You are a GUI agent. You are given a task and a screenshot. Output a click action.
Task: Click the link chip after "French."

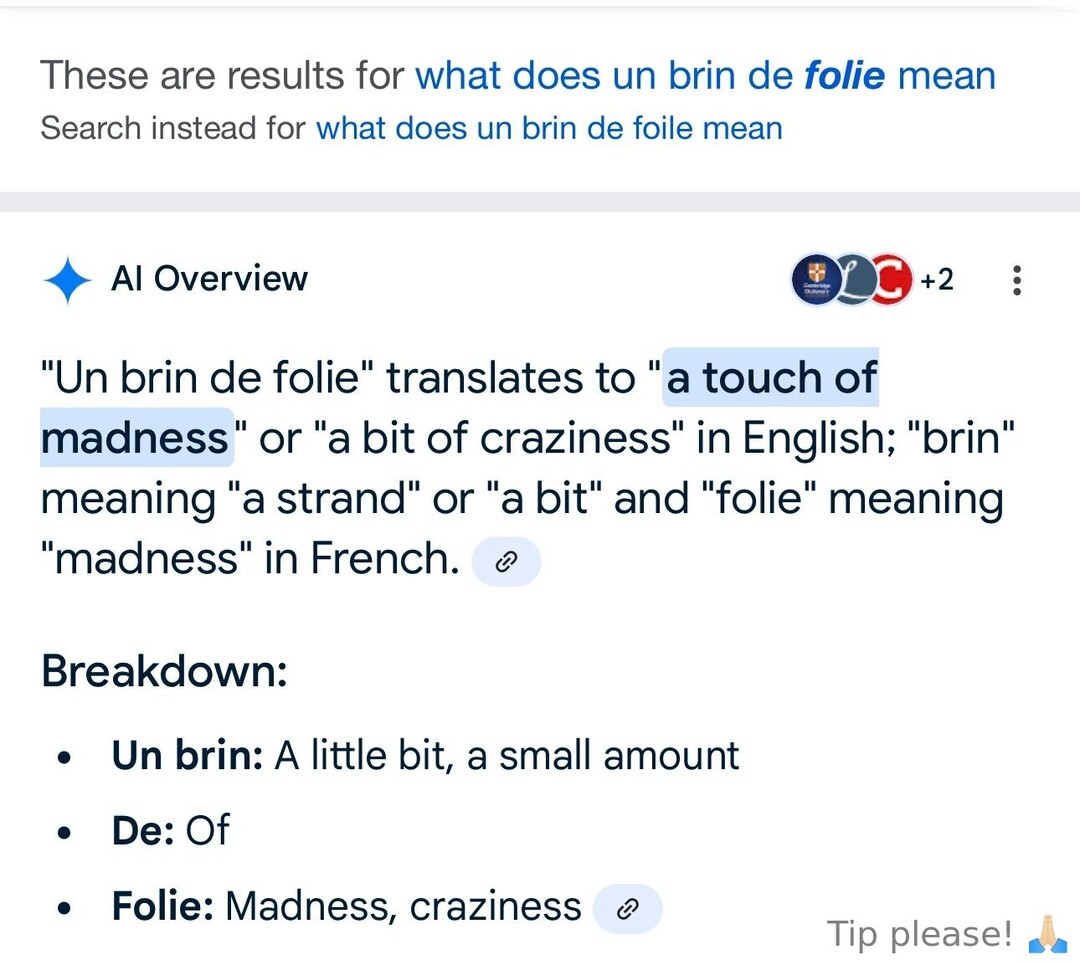[506, 563]
